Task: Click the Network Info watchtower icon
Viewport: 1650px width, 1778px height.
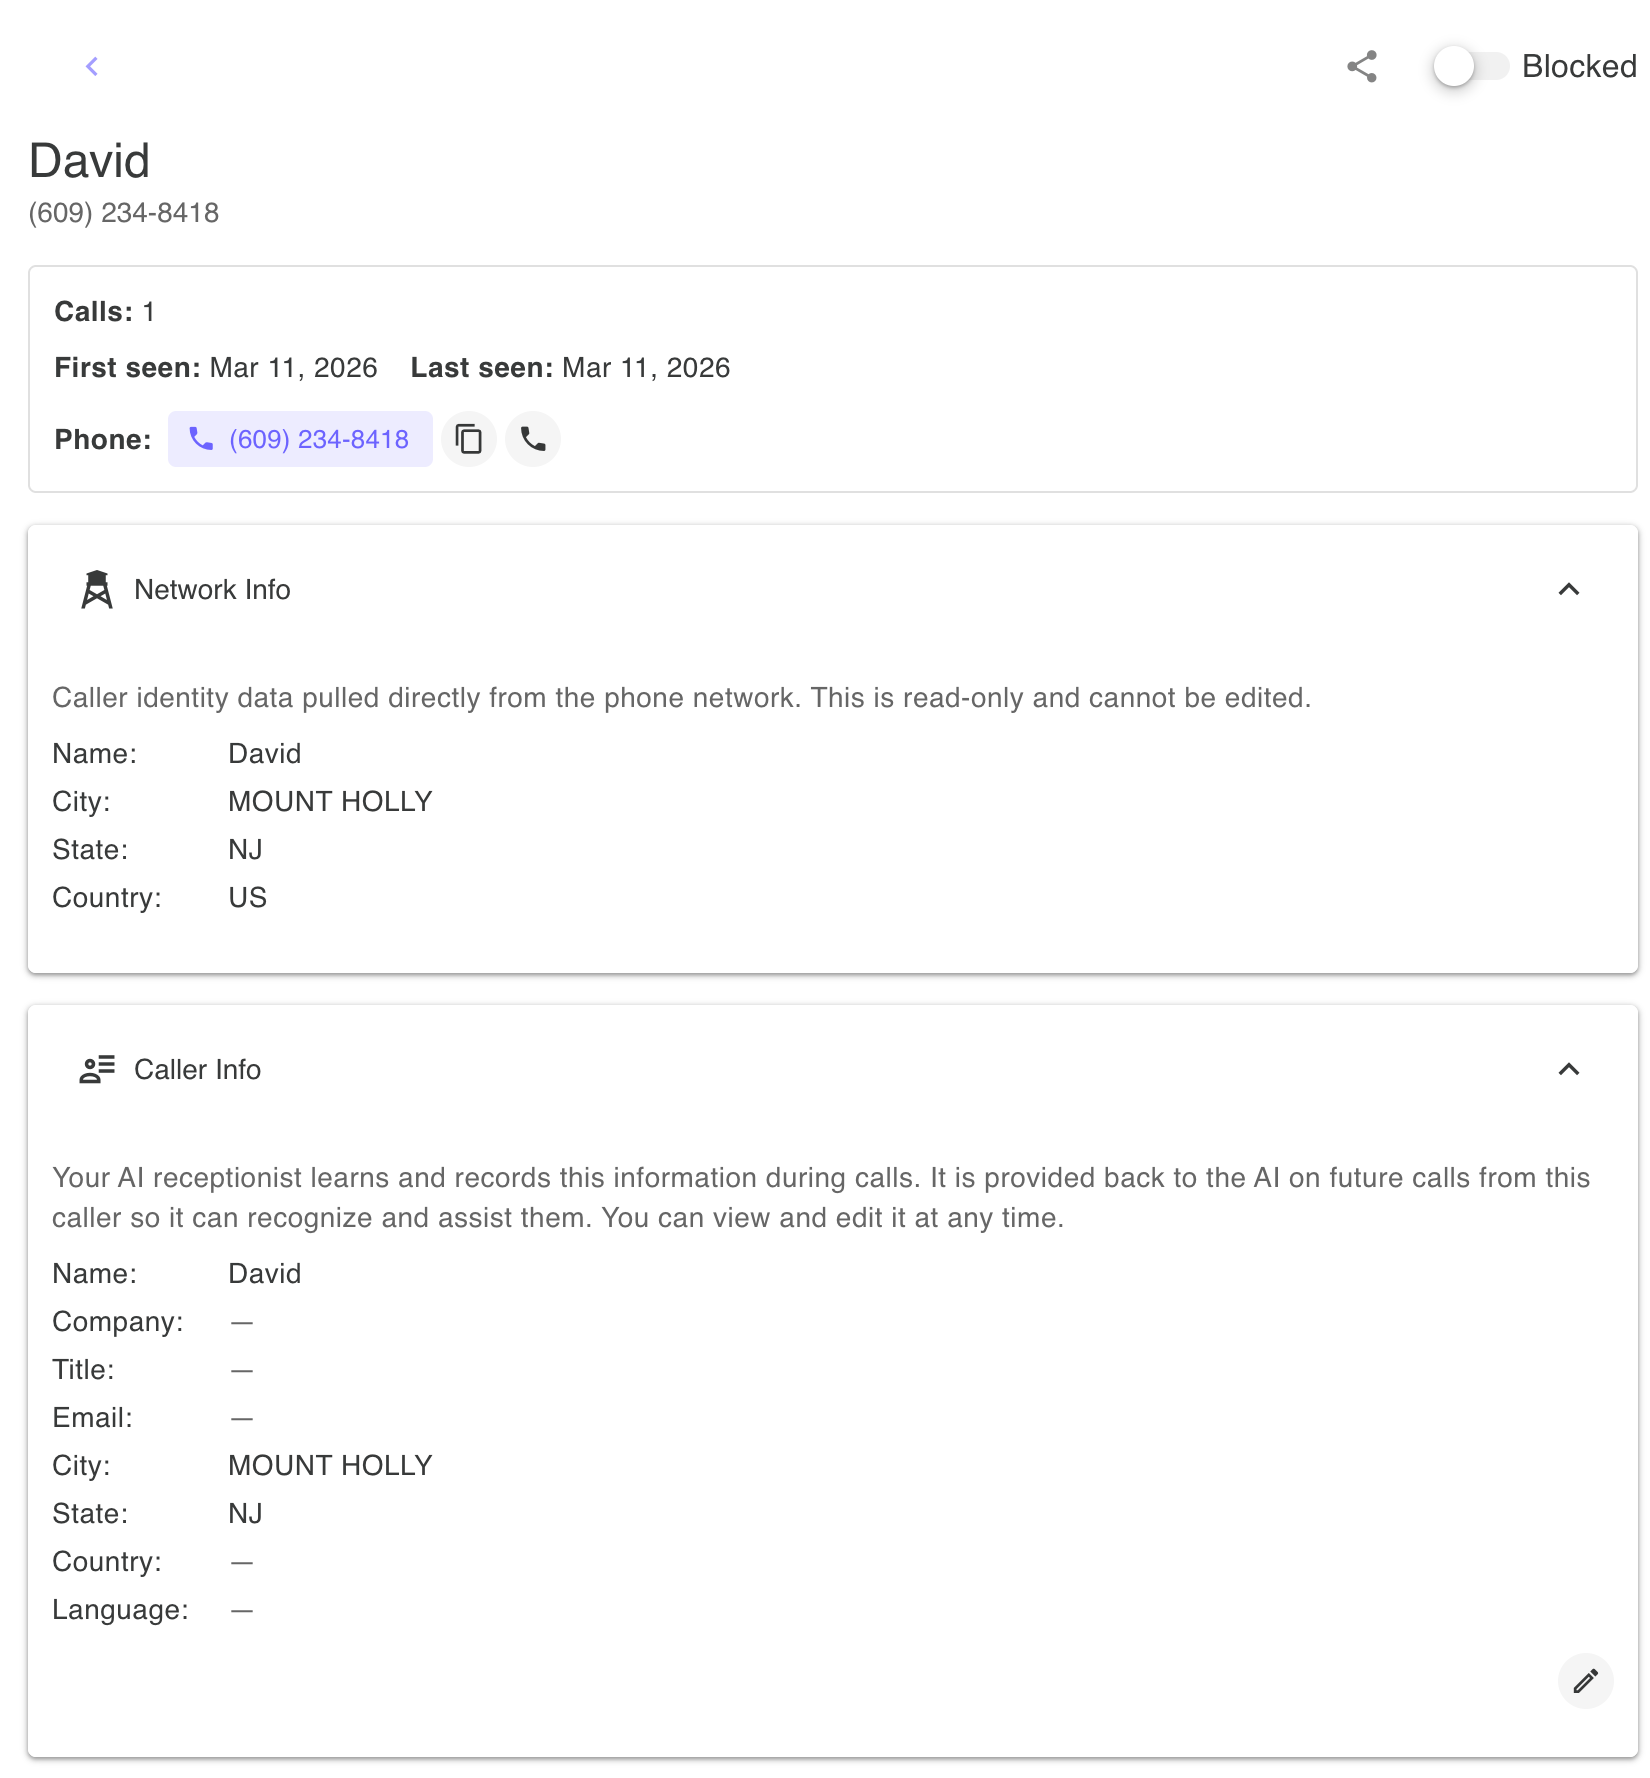Action: pos(95,589)
